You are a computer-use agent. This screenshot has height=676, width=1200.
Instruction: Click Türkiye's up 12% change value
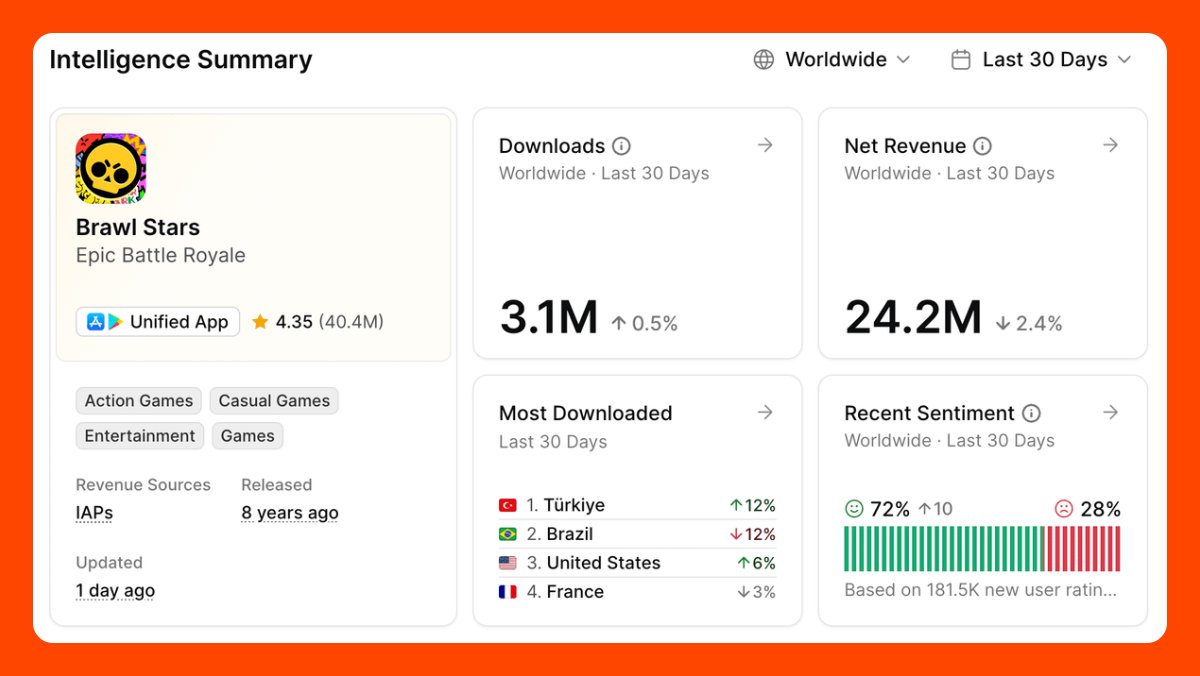(753, 506)
